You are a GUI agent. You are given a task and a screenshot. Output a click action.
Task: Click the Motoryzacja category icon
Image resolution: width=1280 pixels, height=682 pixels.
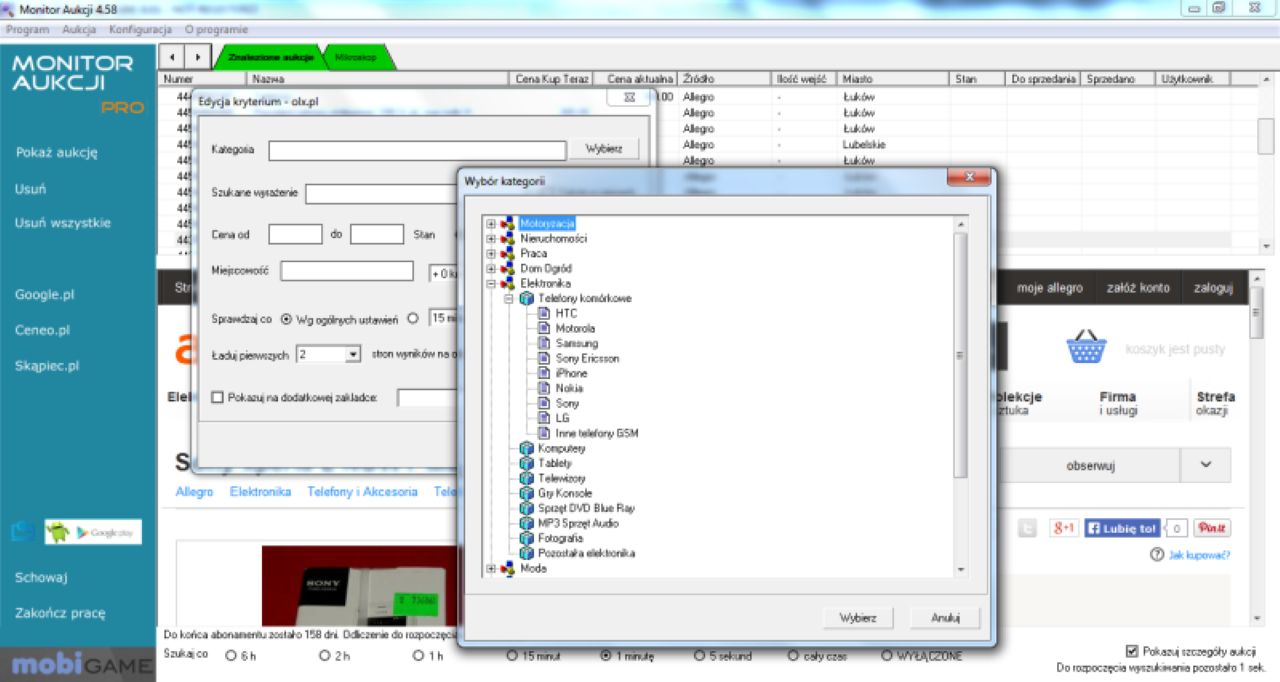pos(508,224)
